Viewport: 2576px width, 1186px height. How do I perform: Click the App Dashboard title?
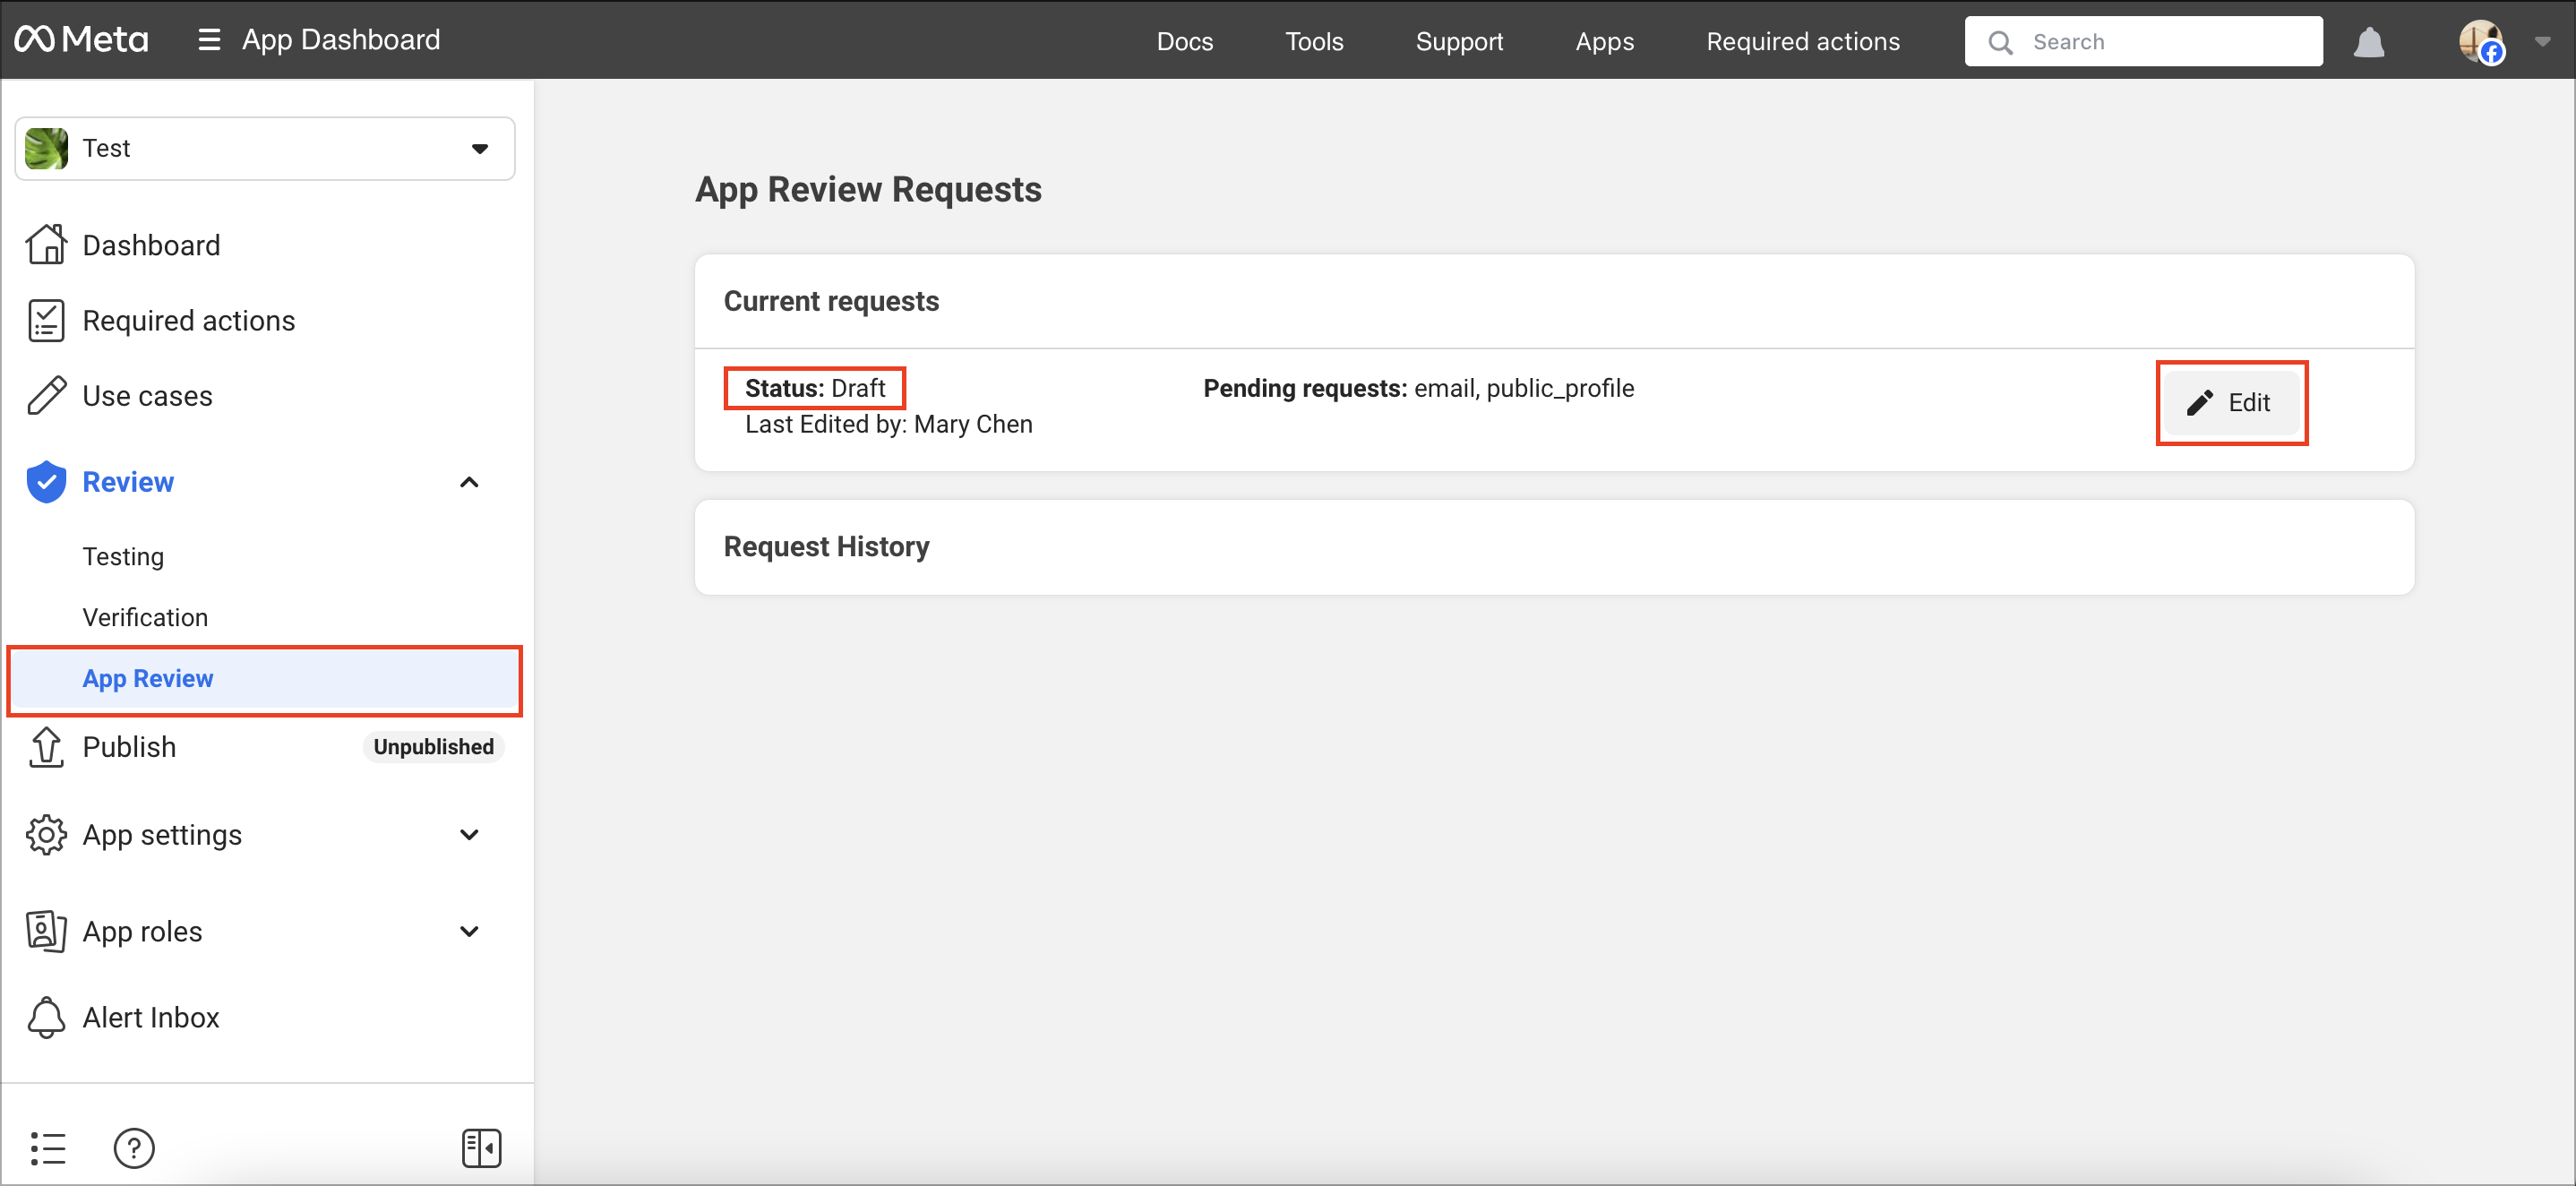[x=341, y=40]
